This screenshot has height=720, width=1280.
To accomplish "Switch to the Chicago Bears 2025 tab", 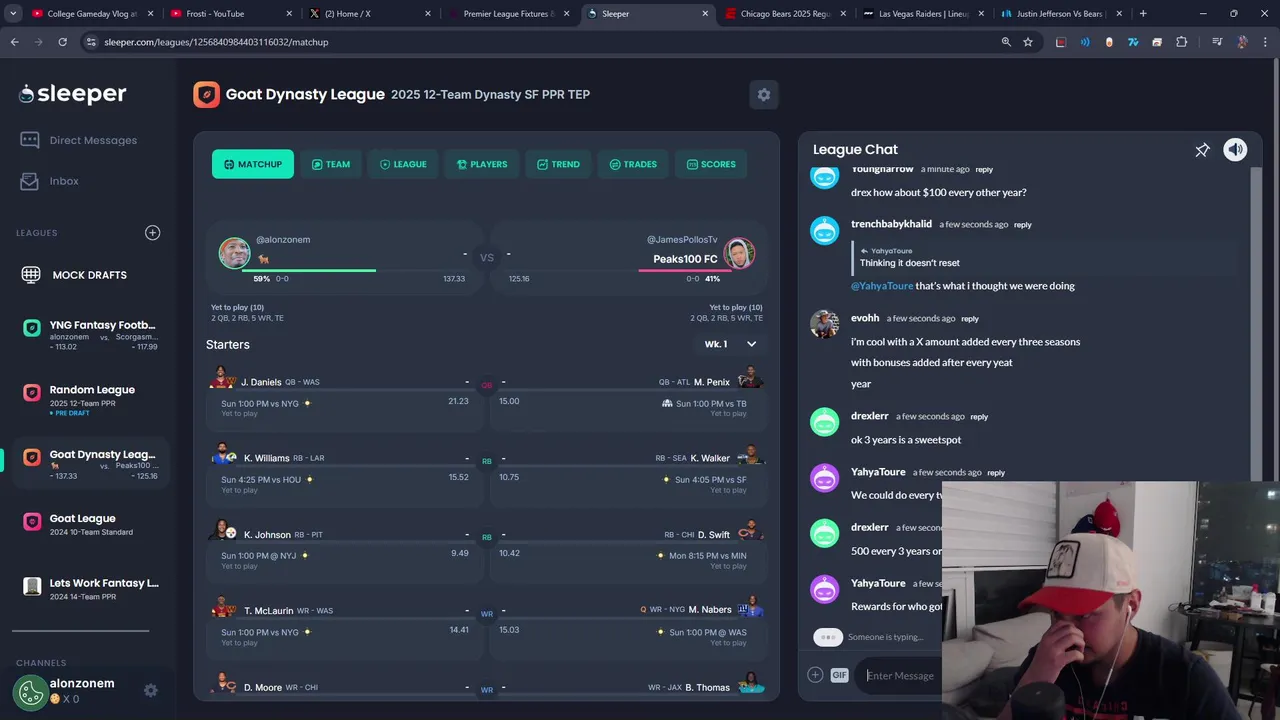I will click(x=788, y=14).
